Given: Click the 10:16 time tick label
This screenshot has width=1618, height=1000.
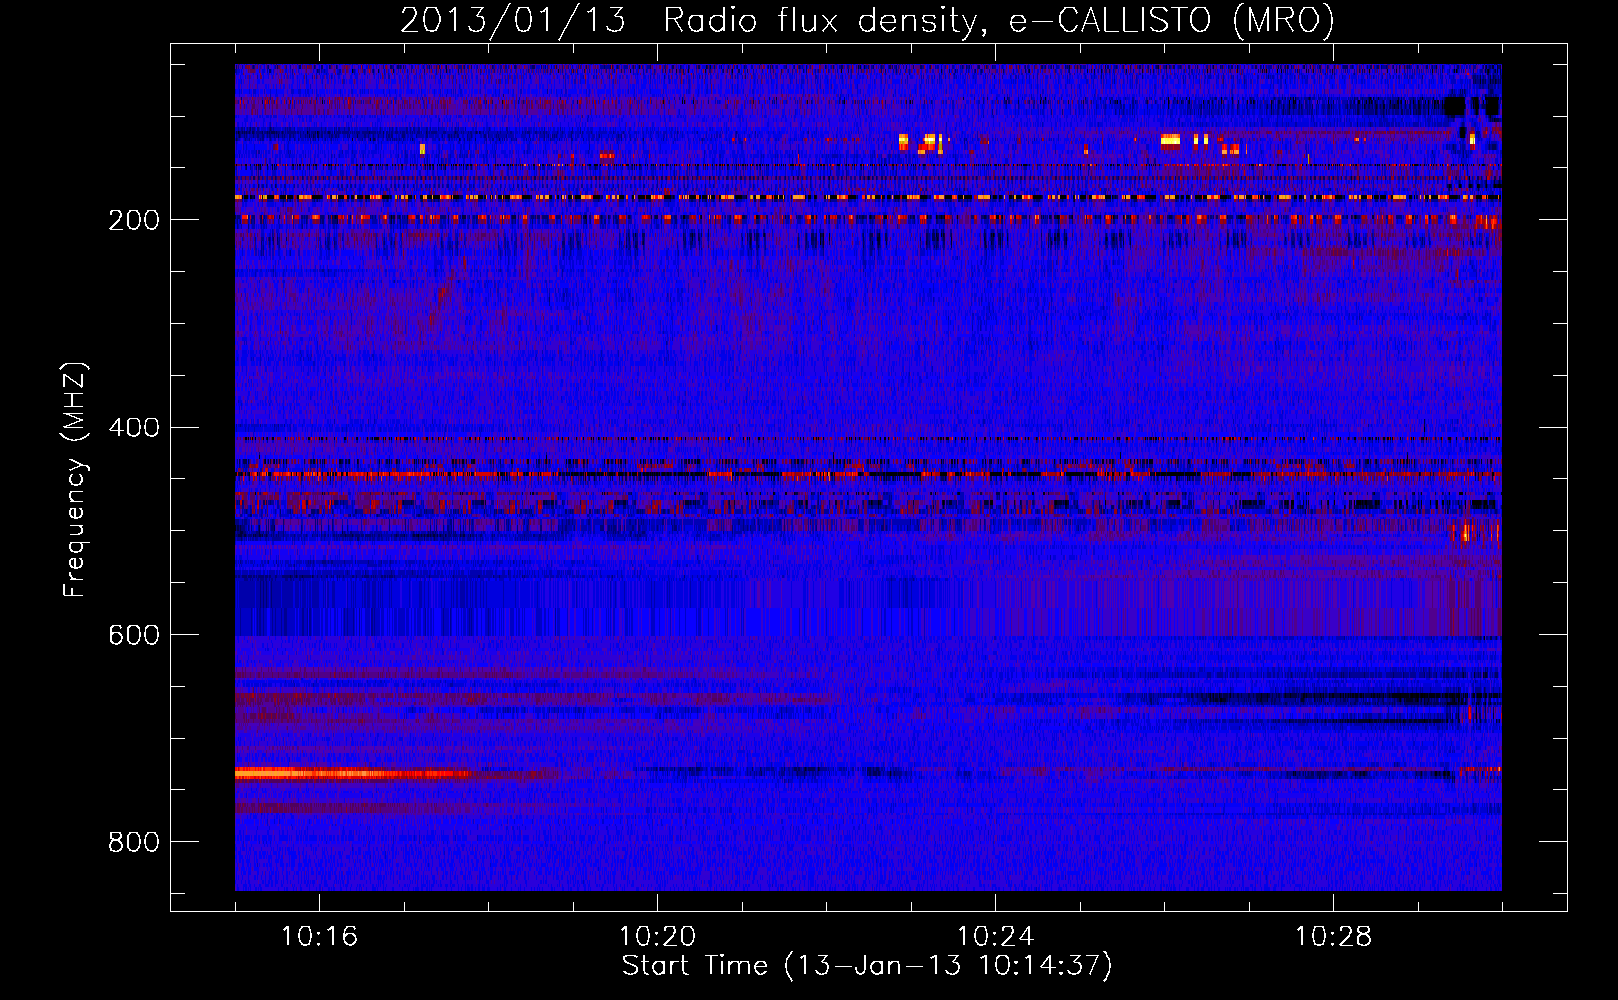Looking at the screenshot, I should pos(319,936).
